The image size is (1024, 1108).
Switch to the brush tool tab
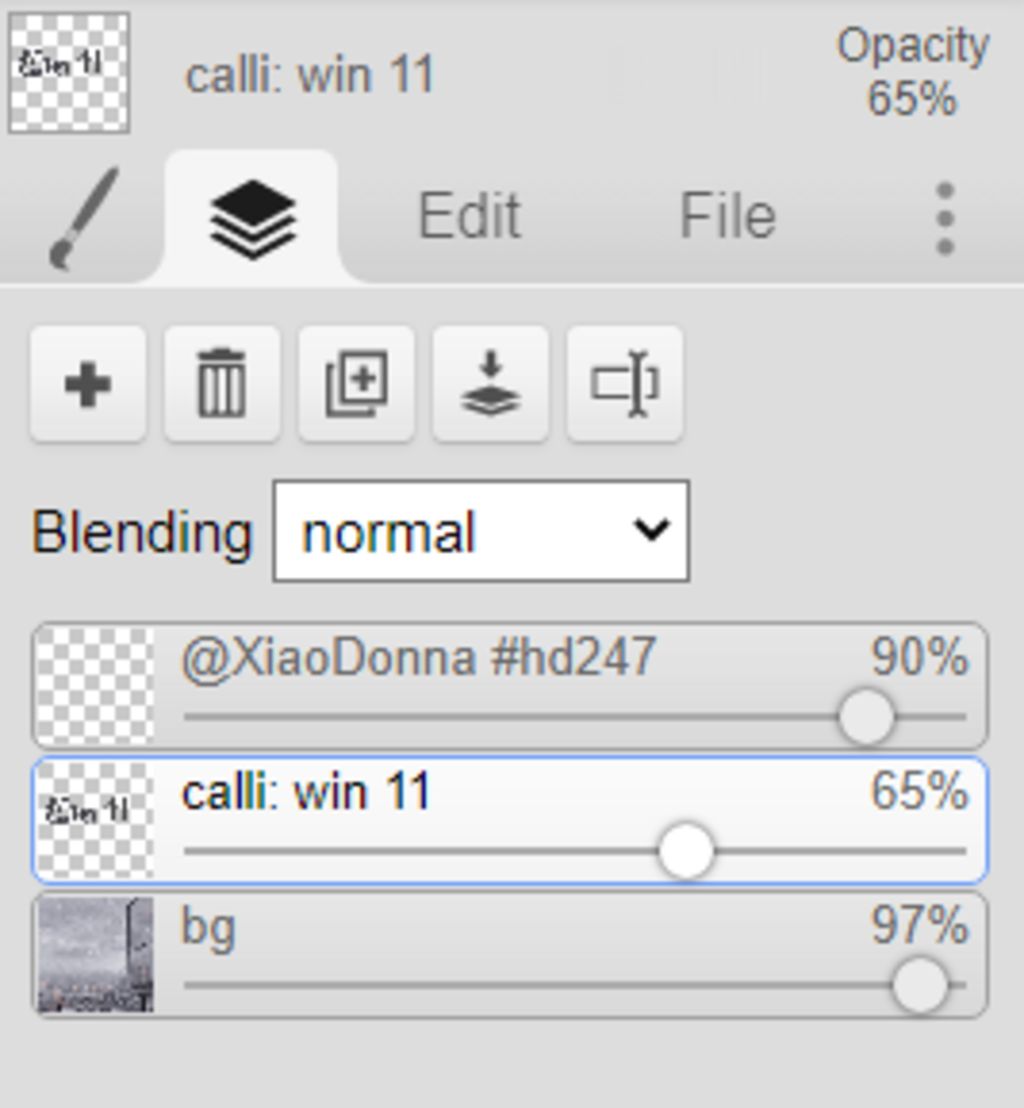pos(83,217)
